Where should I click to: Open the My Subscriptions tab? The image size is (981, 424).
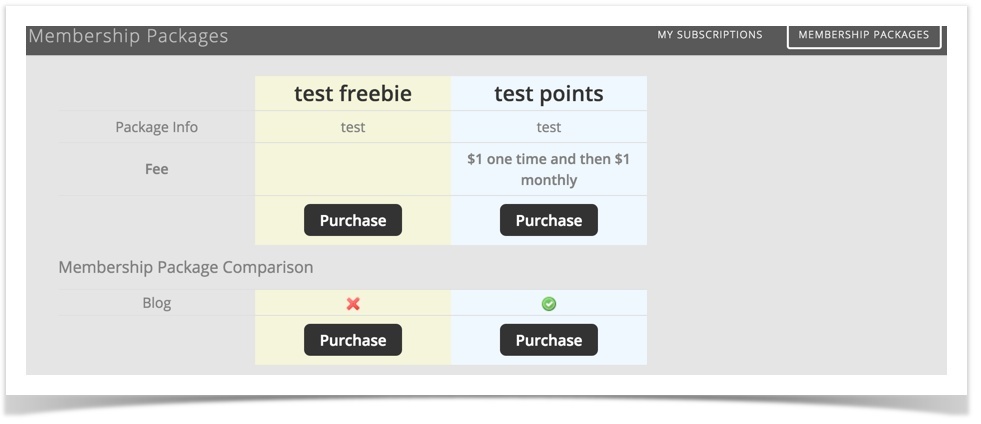coord(709,35)
